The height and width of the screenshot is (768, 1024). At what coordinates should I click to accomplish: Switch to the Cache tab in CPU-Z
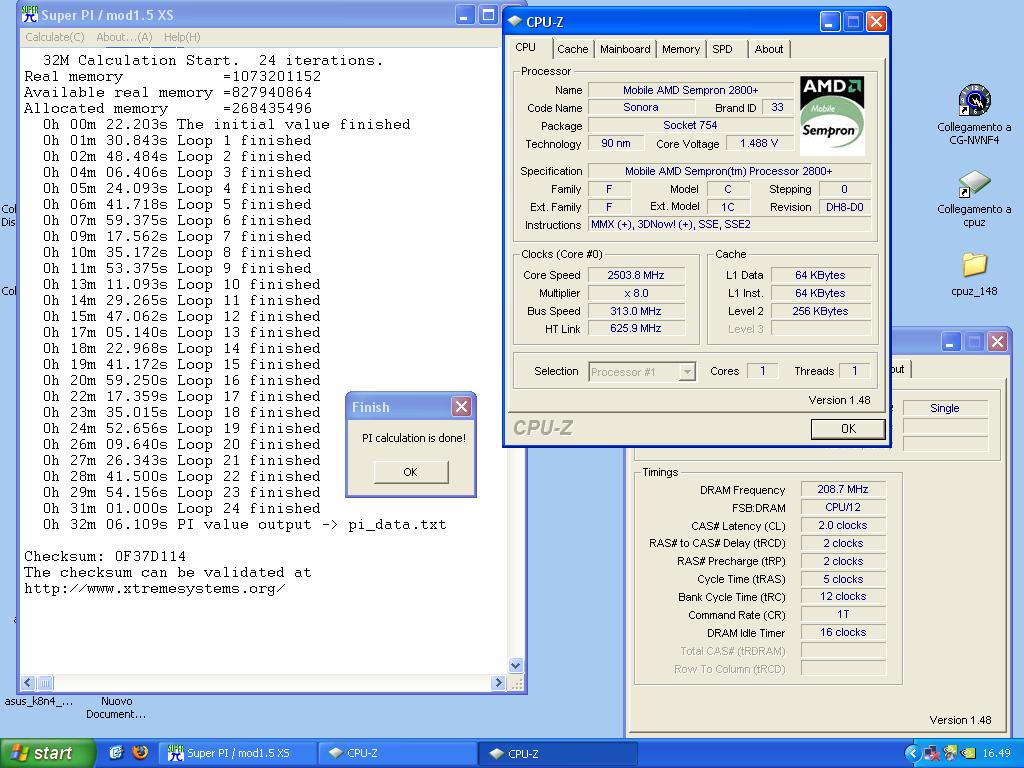tap(573, 49)
